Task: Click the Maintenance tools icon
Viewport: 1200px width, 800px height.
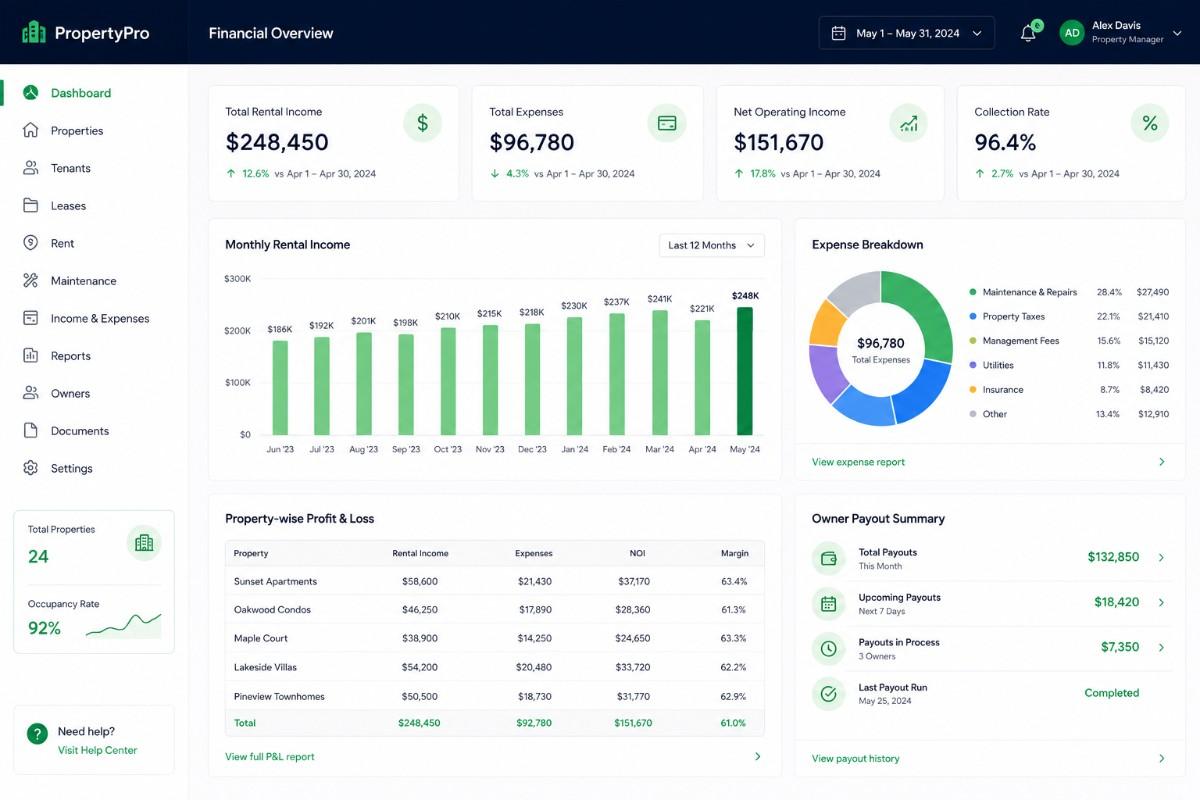Action: tap(31, 281)
